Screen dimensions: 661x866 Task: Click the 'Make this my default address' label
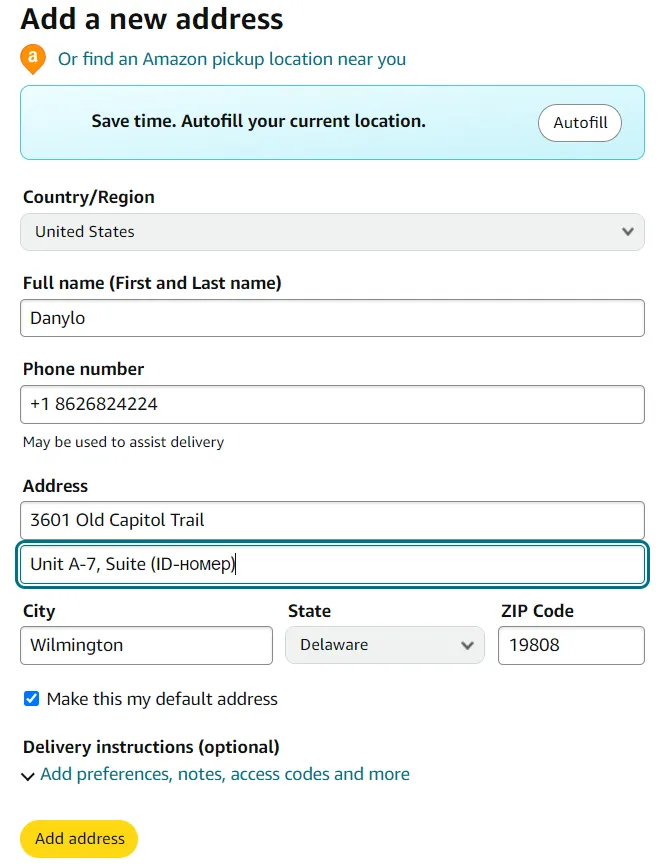(x=162, y=699)
